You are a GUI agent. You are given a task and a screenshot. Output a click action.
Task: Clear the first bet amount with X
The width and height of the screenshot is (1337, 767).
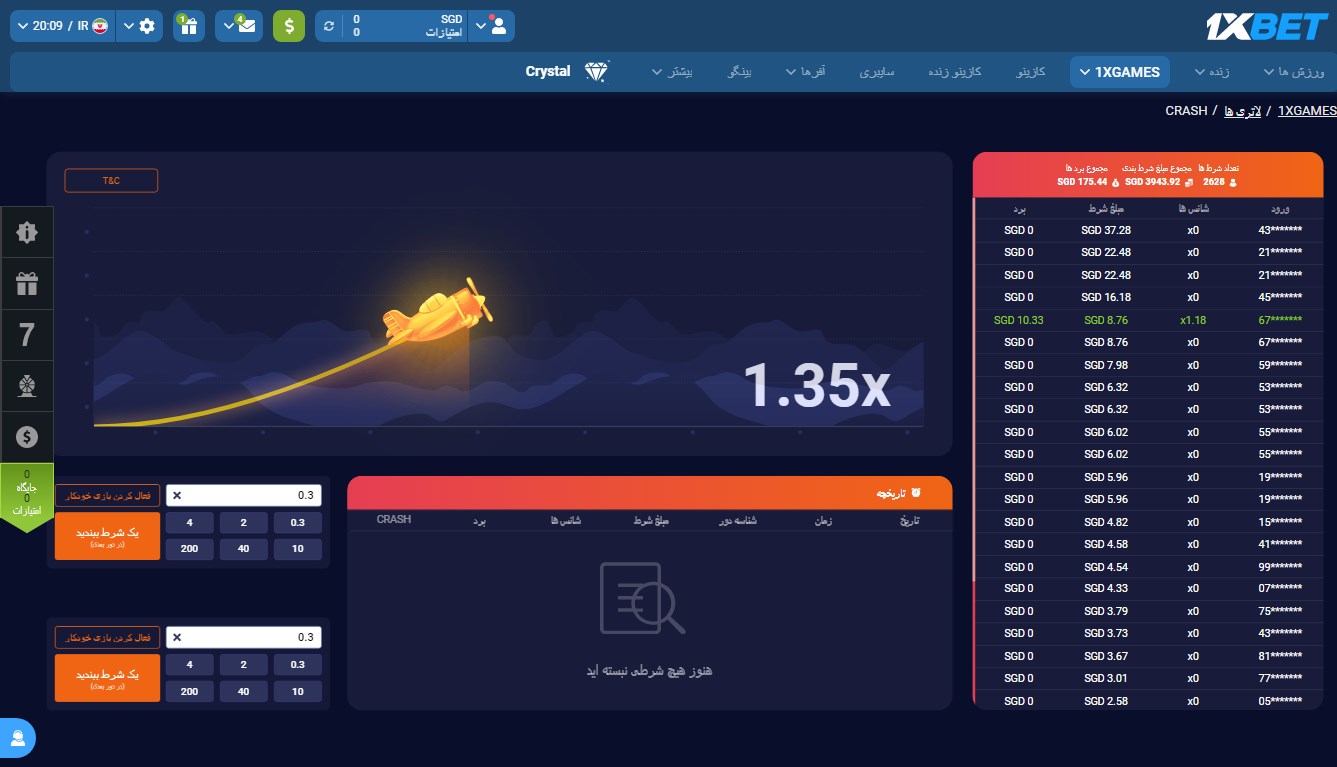coord(177,495)
